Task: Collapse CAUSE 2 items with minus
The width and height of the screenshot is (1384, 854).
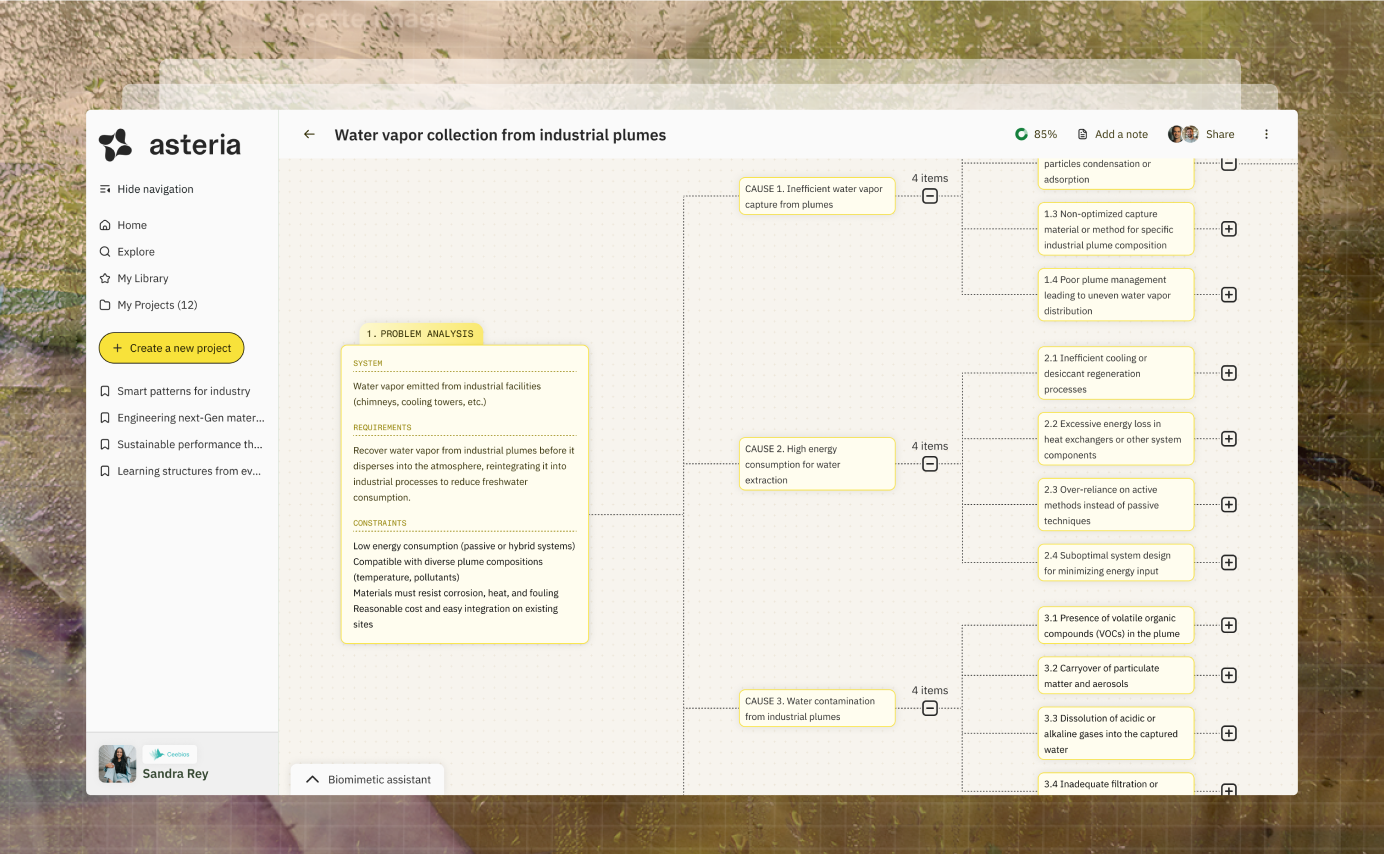Action: click(930, 464)
